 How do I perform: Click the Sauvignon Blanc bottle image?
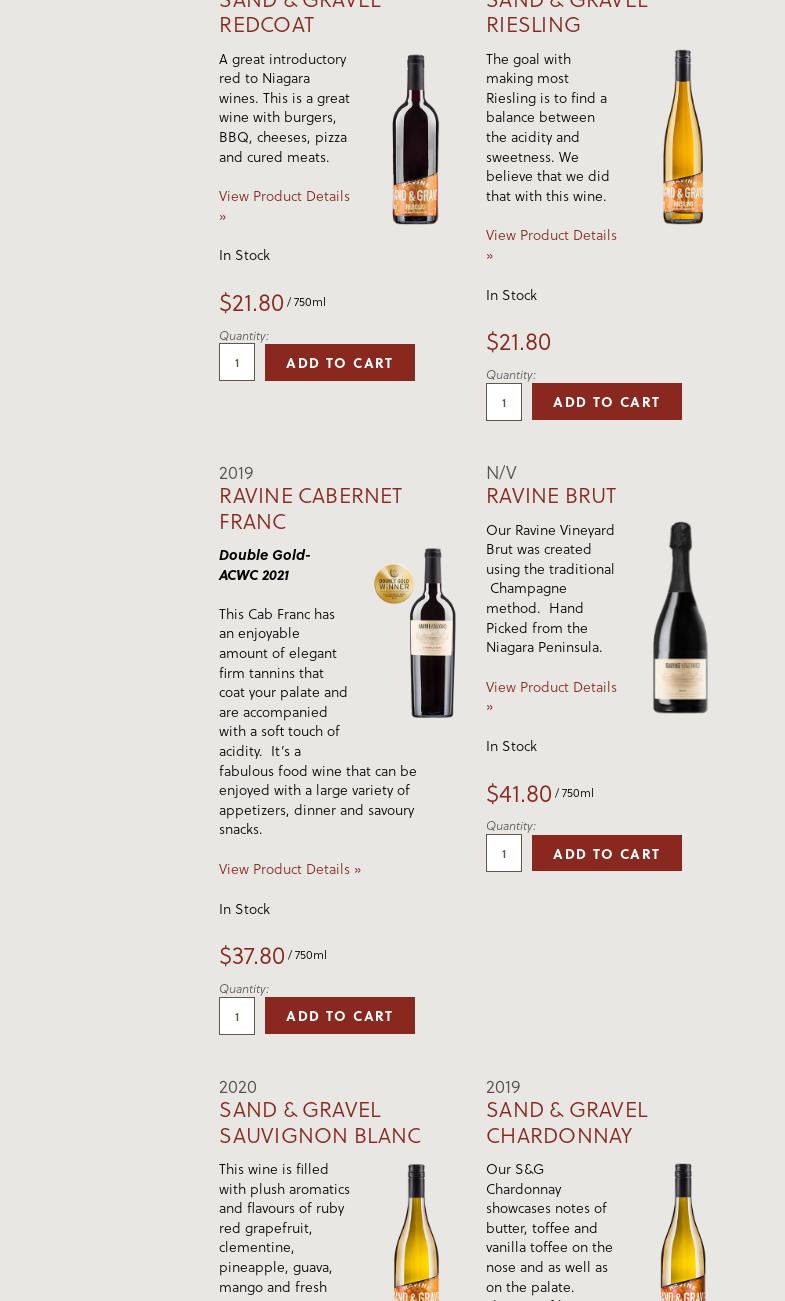coord(416,1232)
